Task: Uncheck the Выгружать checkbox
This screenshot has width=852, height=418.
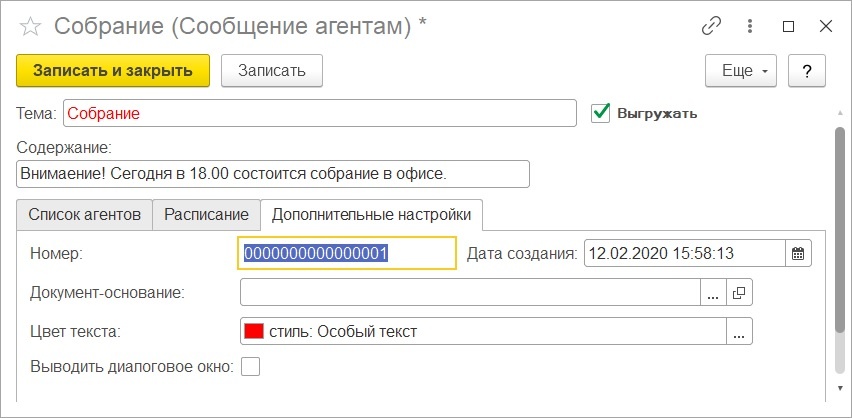Action: point(600,113)
